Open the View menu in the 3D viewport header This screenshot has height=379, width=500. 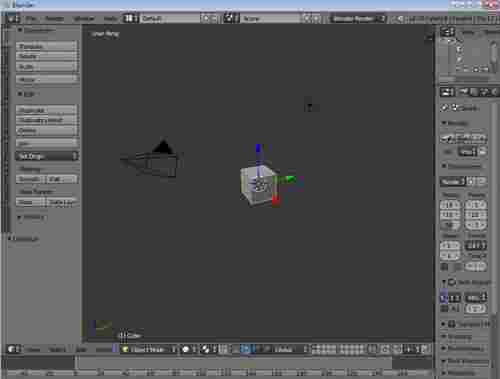(33, 349)
